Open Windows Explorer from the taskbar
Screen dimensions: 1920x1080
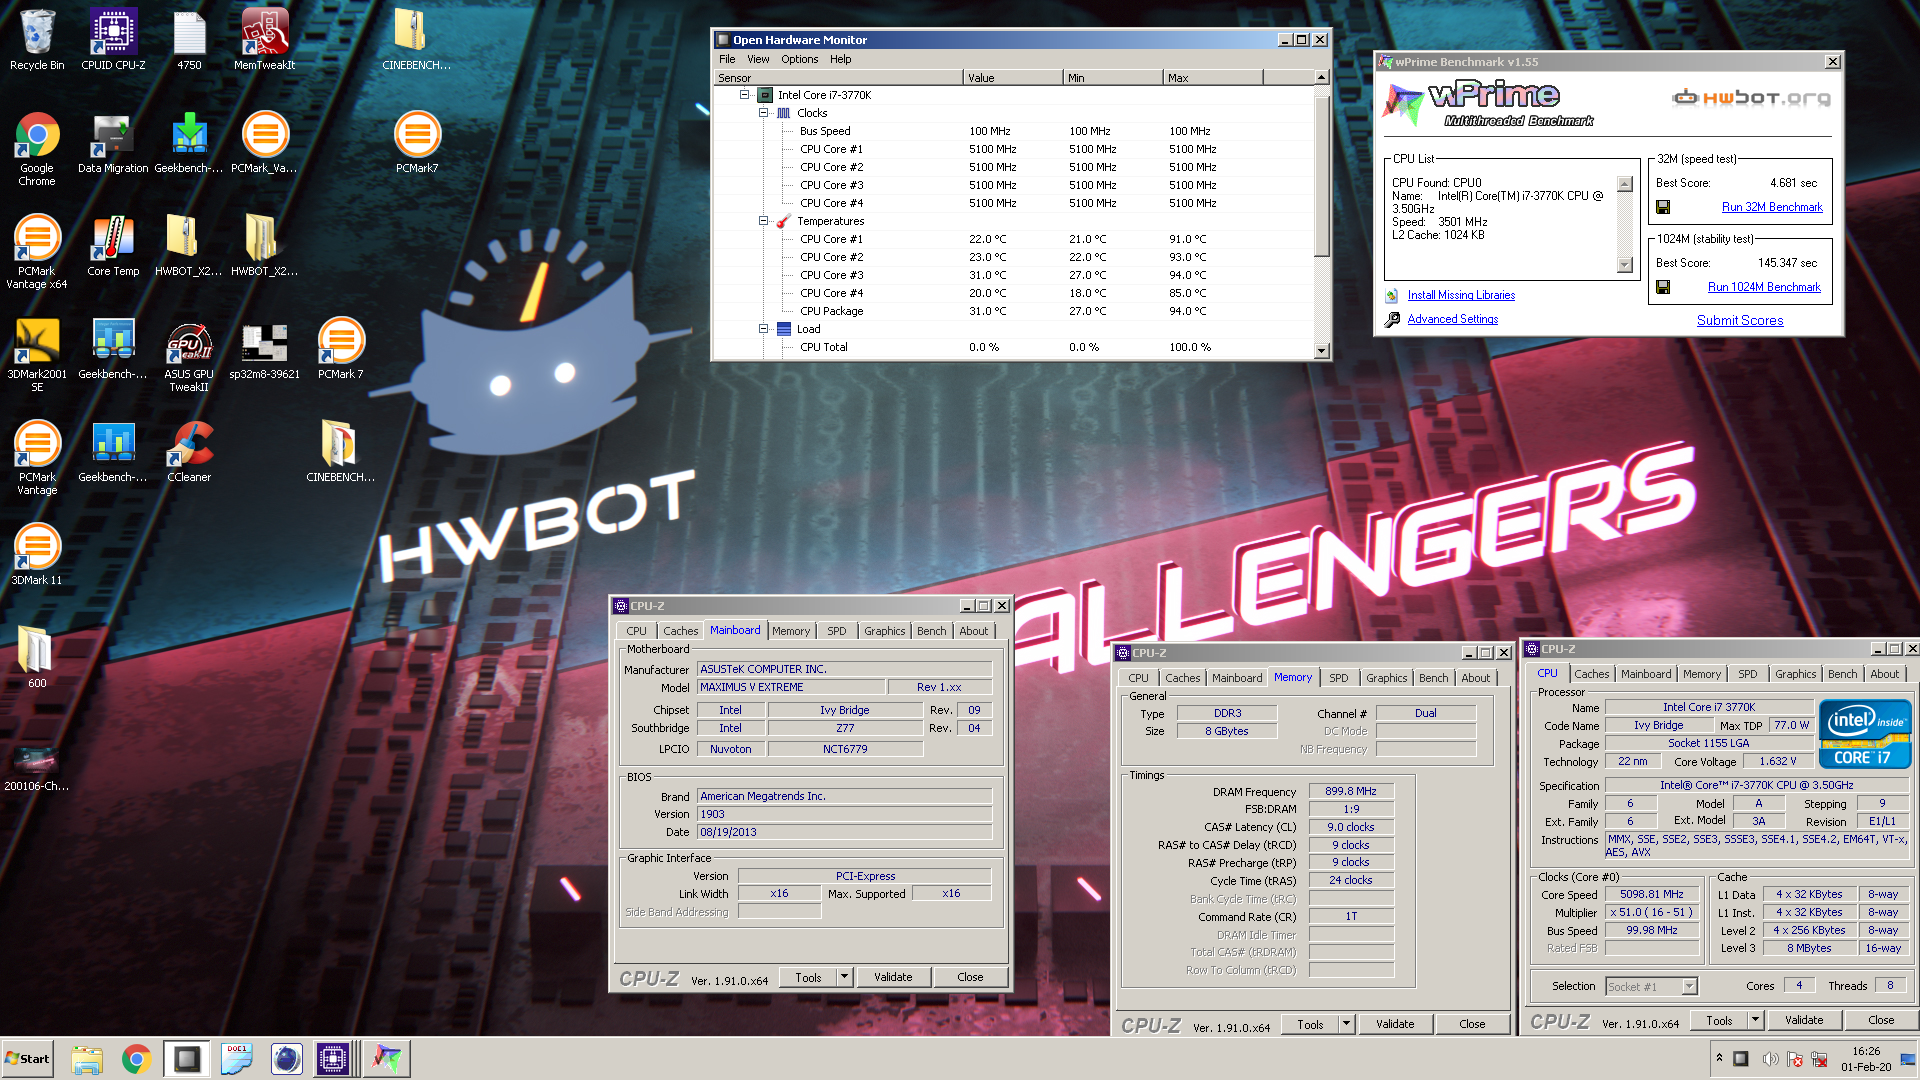click(87, 1059)
